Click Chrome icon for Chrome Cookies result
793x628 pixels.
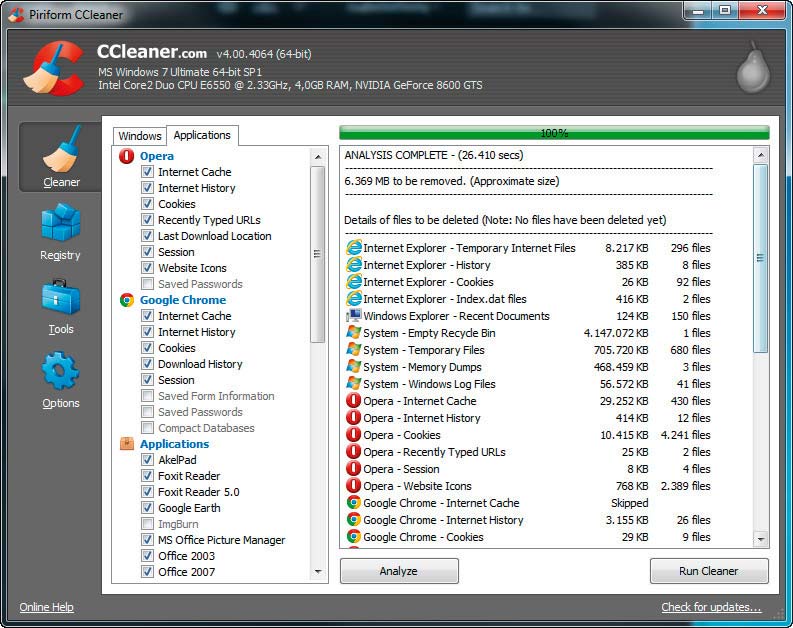(x=354, y=536)
